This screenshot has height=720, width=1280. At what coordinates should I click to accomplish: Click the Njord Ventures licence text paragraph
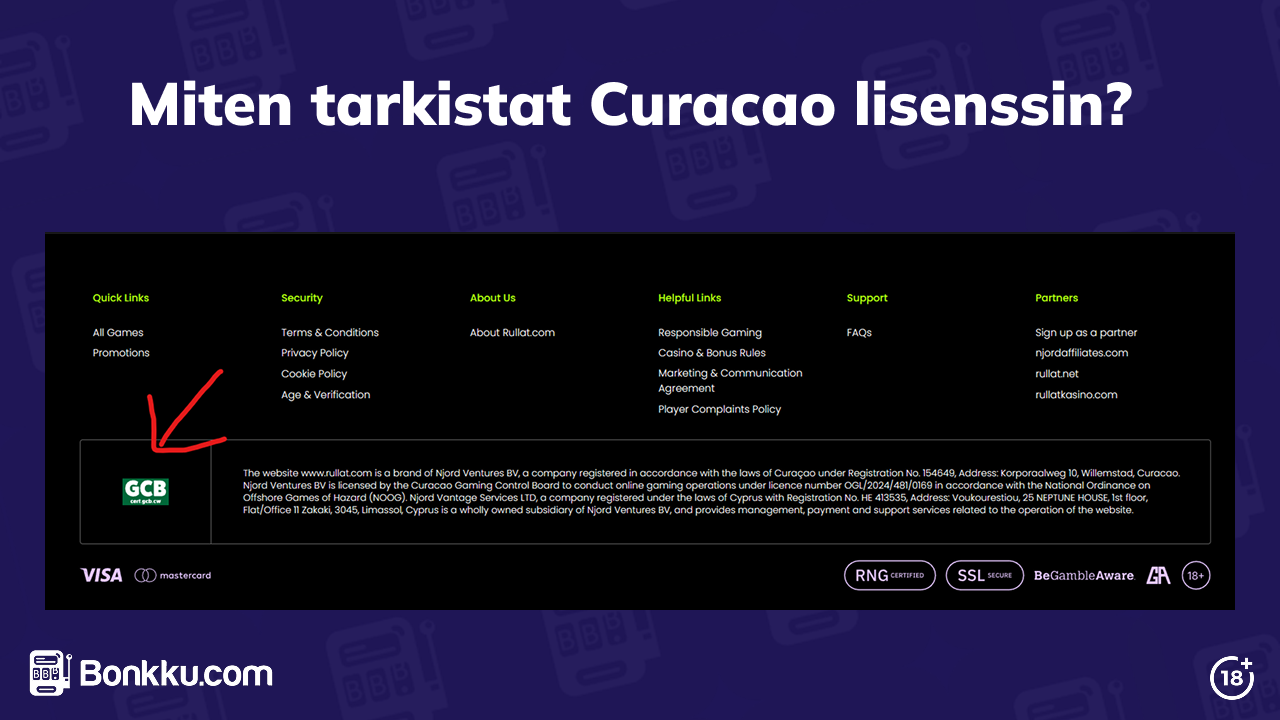tap(711, 491)
